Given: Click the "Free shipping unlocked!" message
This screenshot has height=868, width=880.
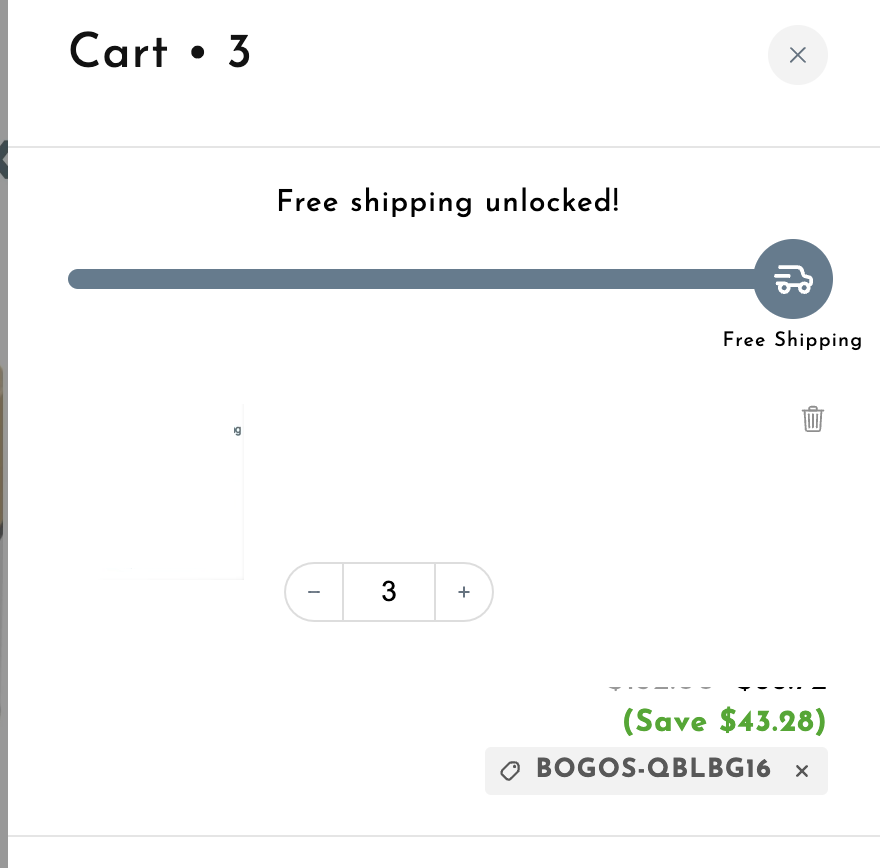Looking at the screenshot, I should (x=448, y=202).
